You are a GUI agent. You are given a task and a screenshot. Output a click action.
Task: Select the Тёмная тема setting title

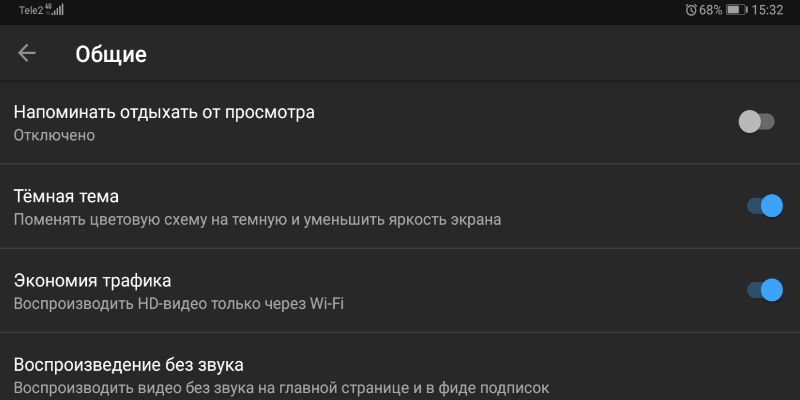[x=66, y=196]
